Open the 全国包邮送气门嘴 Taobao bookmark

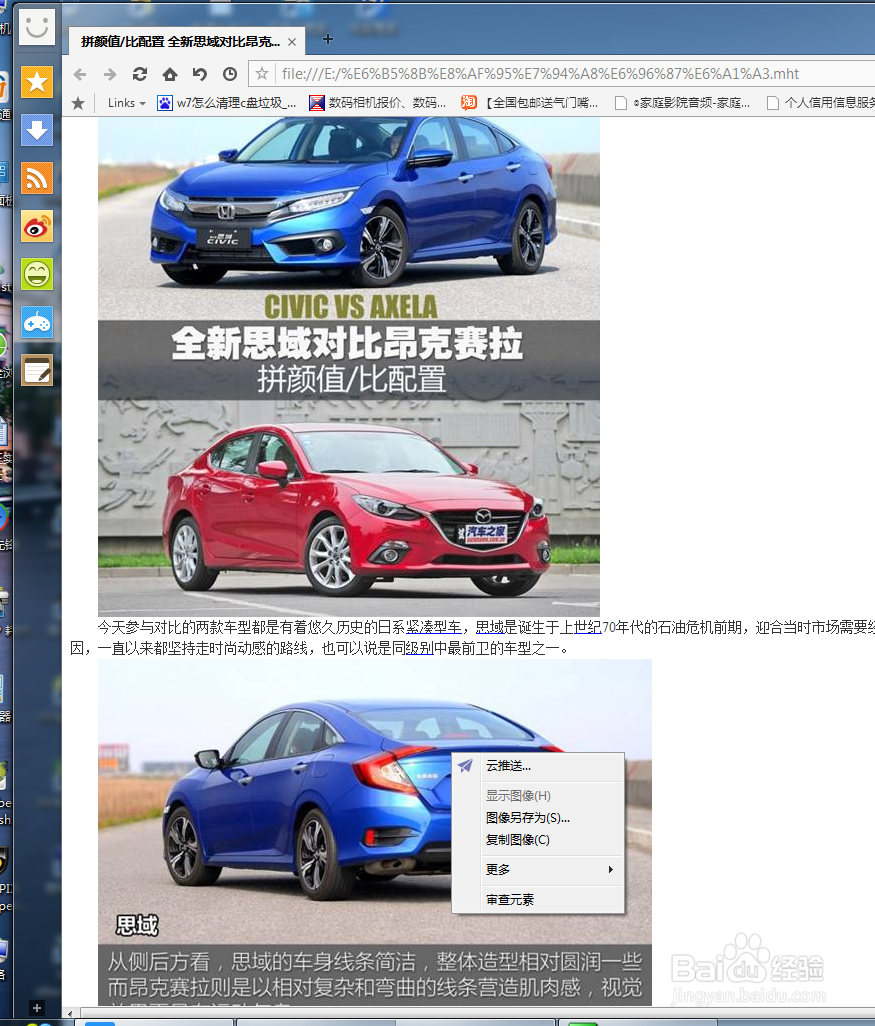[x=529, y=103]
